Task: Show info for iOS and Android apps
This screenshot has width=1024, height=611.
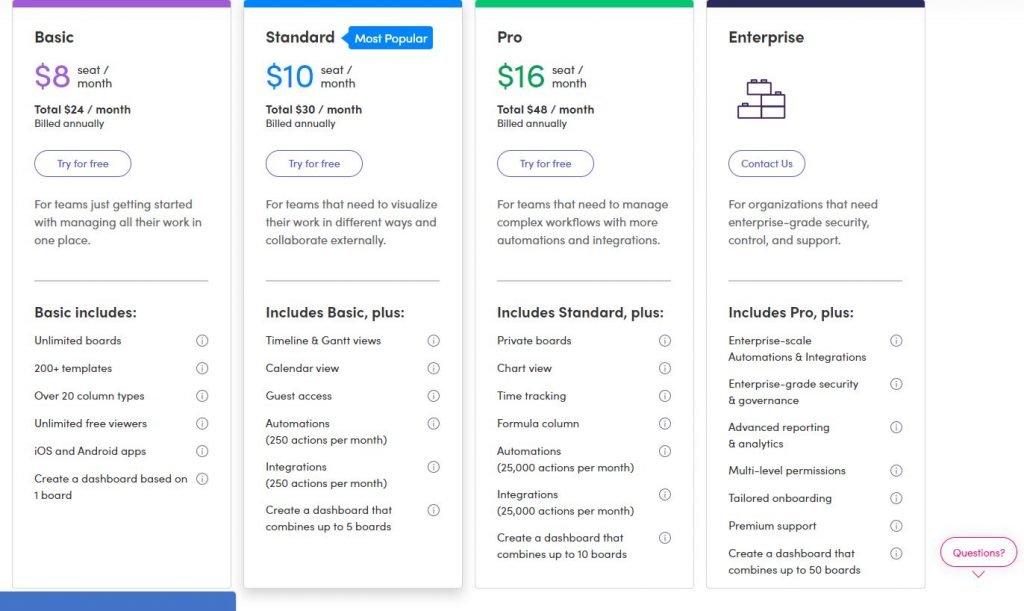Action: [x=202, y=451]
